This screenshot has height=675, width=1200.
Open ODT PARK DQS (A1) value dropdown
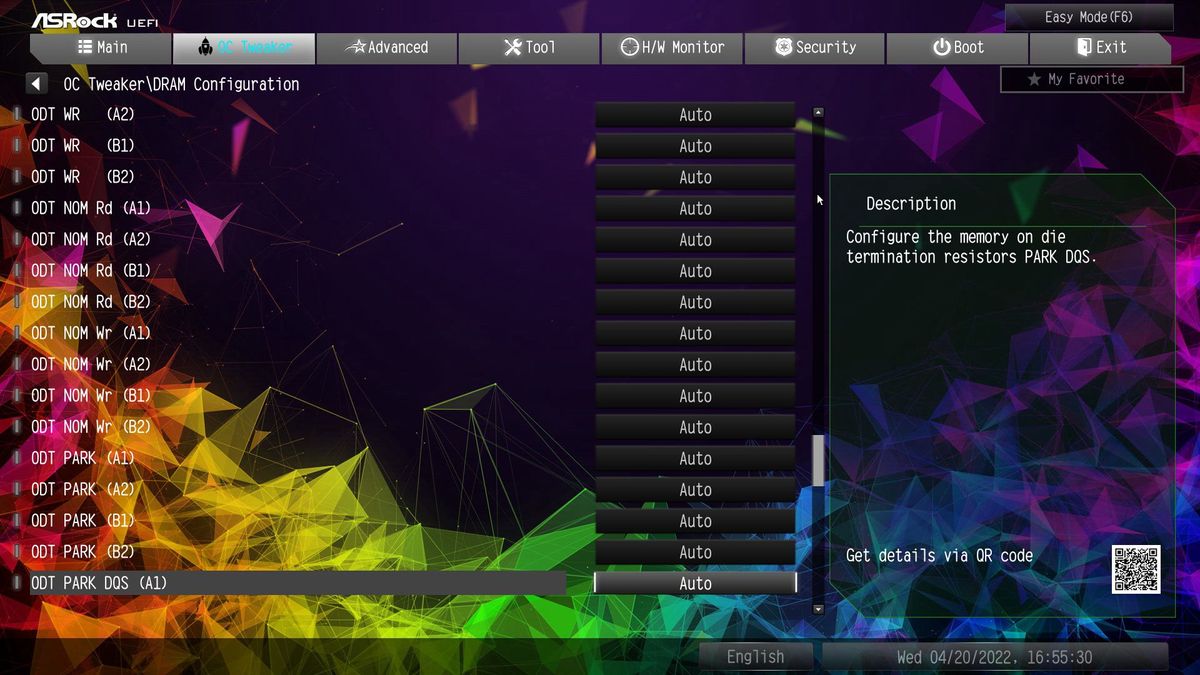pyautogui.click(x=695, y=583)
